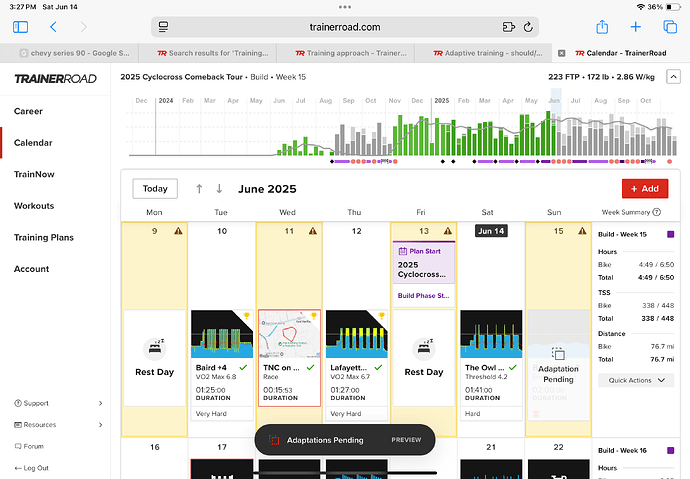Open The Owl workout thumbnail
The width and height of the screenshot is (690, 479).
tap(491, 334)
